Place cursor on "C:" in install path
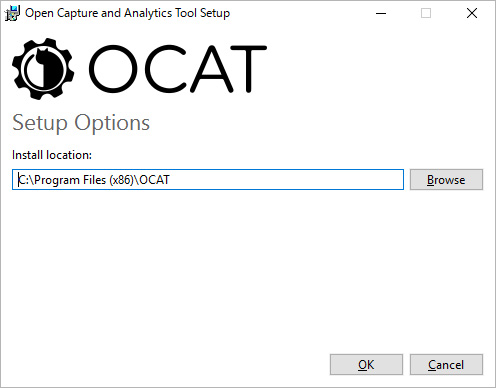Viewport: 496px width, 388px height. point(23,180)
